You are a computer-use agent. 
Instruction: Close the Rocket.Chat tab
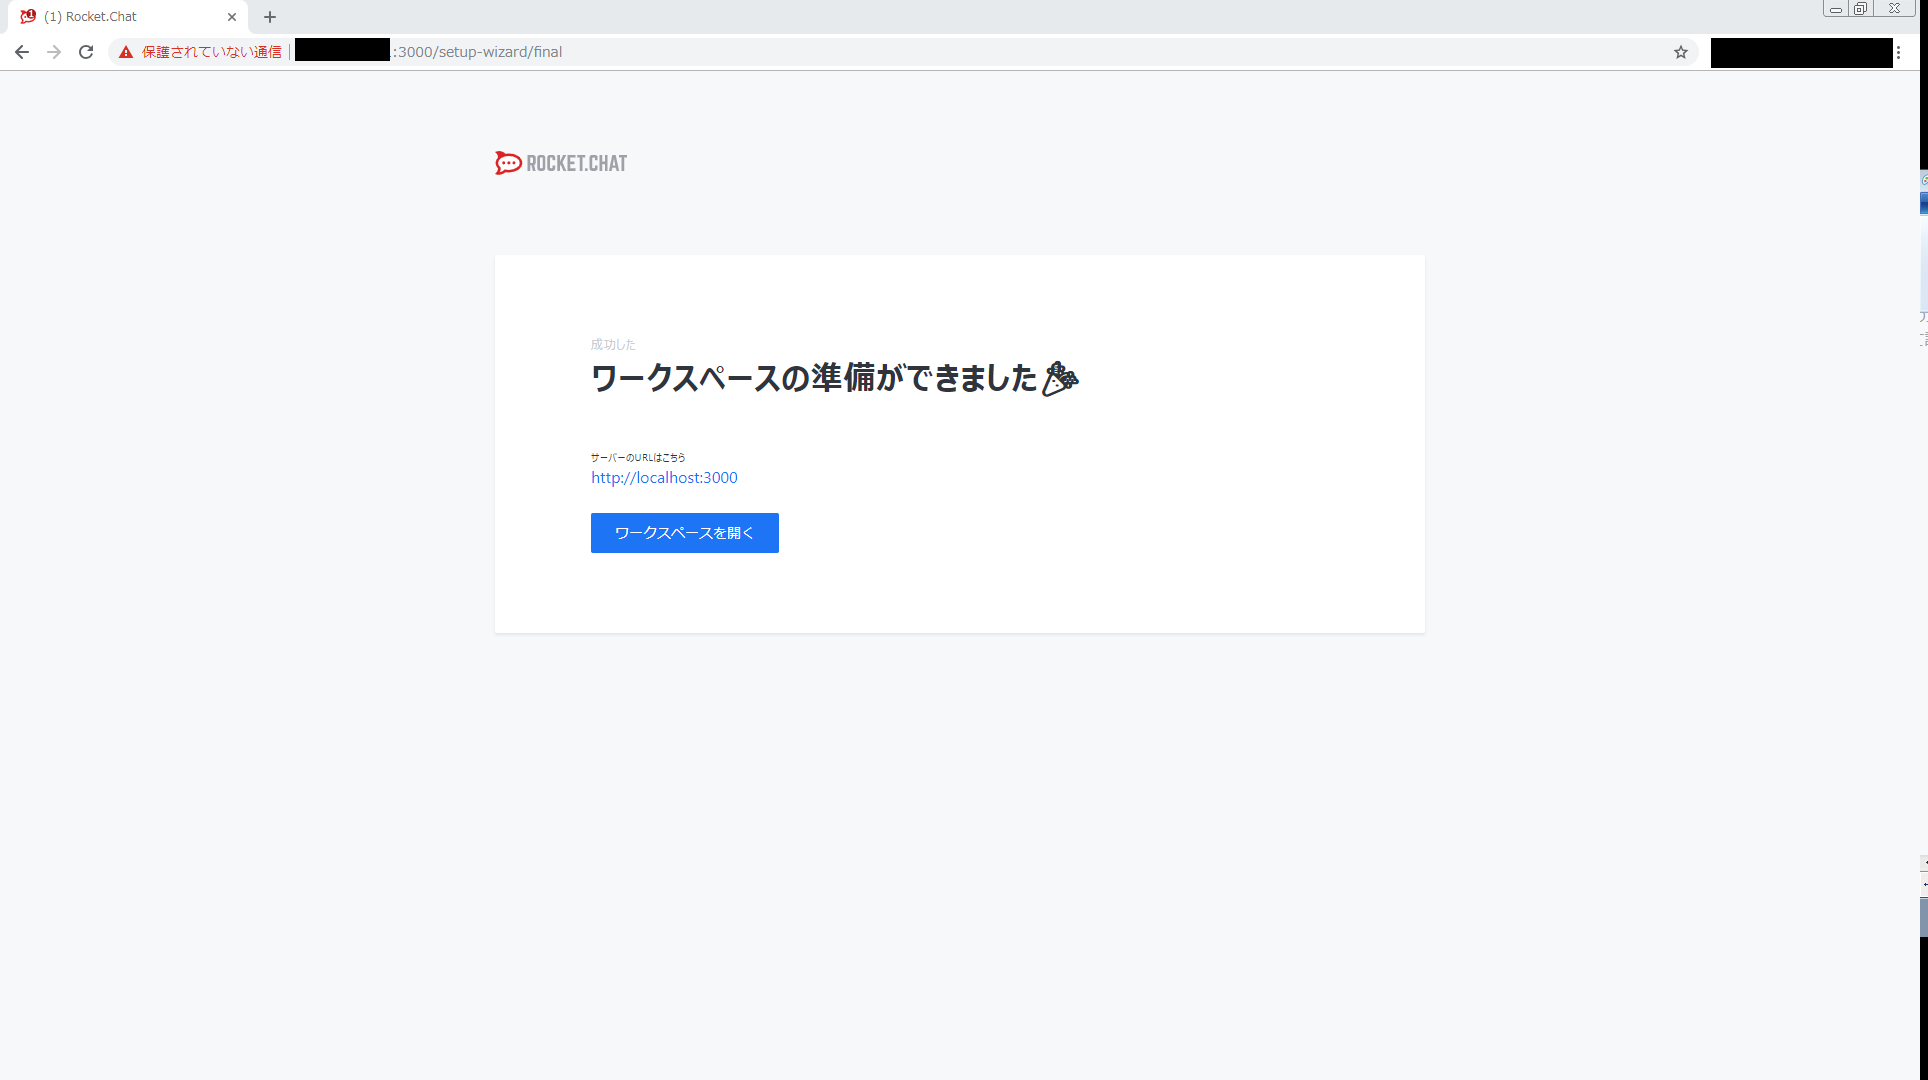coord(232,17)
